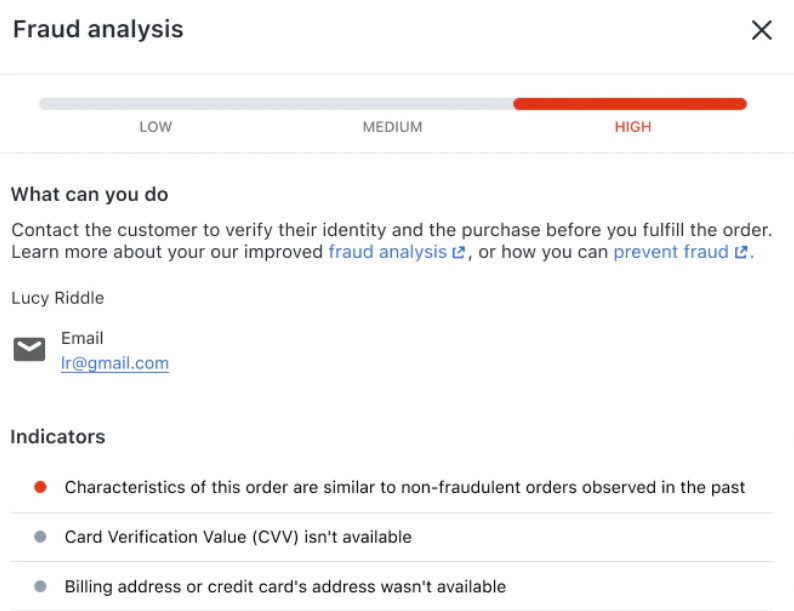Click the customer name Lucy Riddle
Image resolution: width=794 pixels, height=611 pixels.
pyautogui.click(x=58, y=298)
